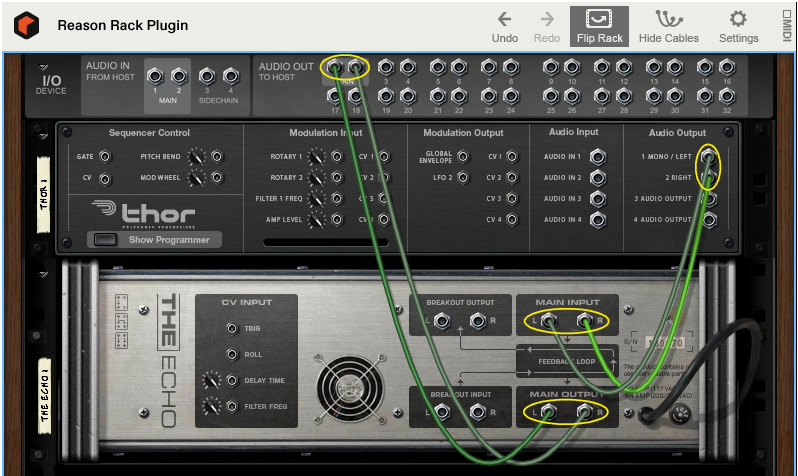Click Thor Audio In 3 jack
The width and height of the screenshot is (798, 476).
598,199
